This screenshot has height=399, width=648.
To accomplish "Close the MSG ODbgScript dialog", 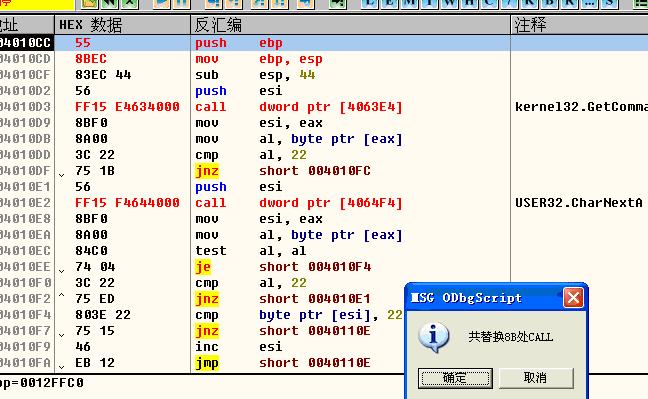I will (573, 297).
